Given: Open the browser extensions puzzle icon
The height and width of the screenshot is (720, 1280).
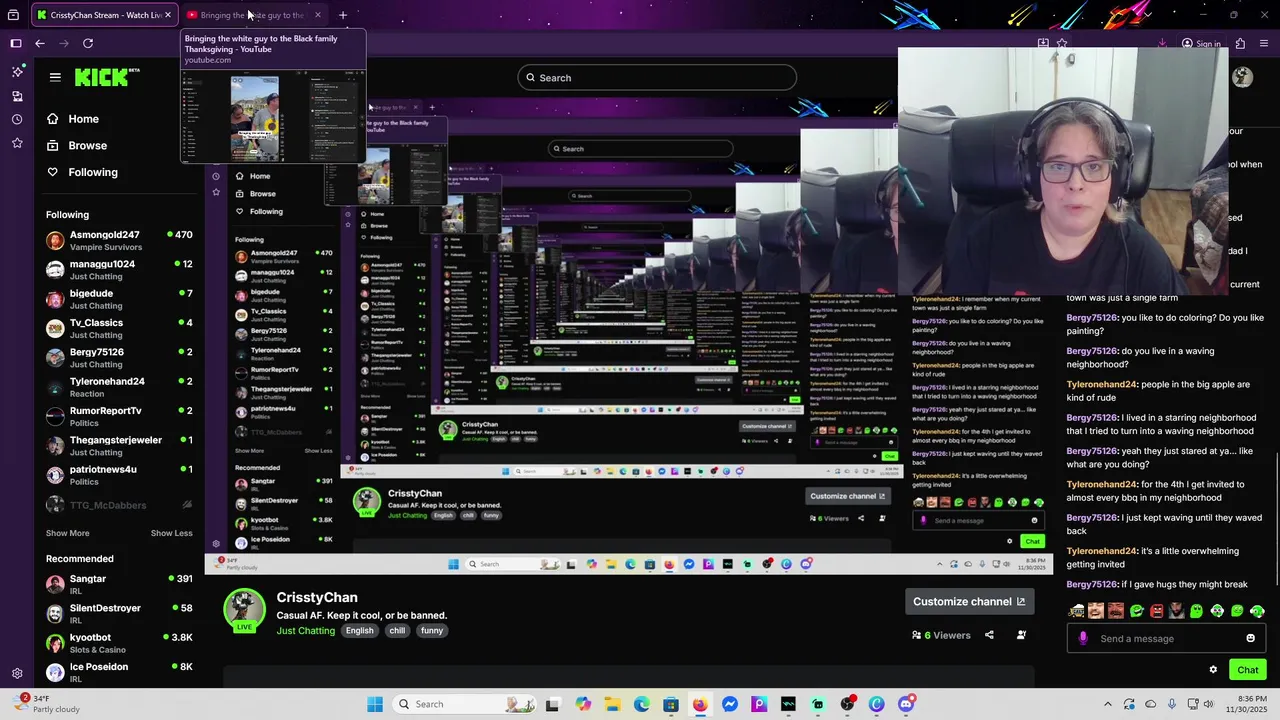Looking at the screenshot, I should [x=1240, y=43].
